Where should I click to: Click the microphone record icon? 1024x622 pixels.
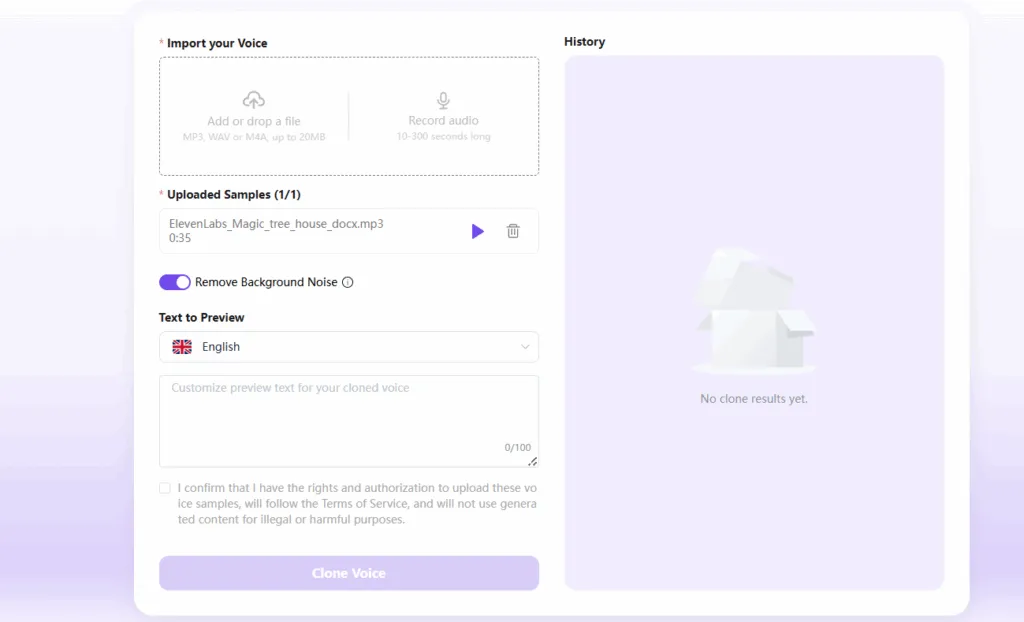(x=443, y=100)
